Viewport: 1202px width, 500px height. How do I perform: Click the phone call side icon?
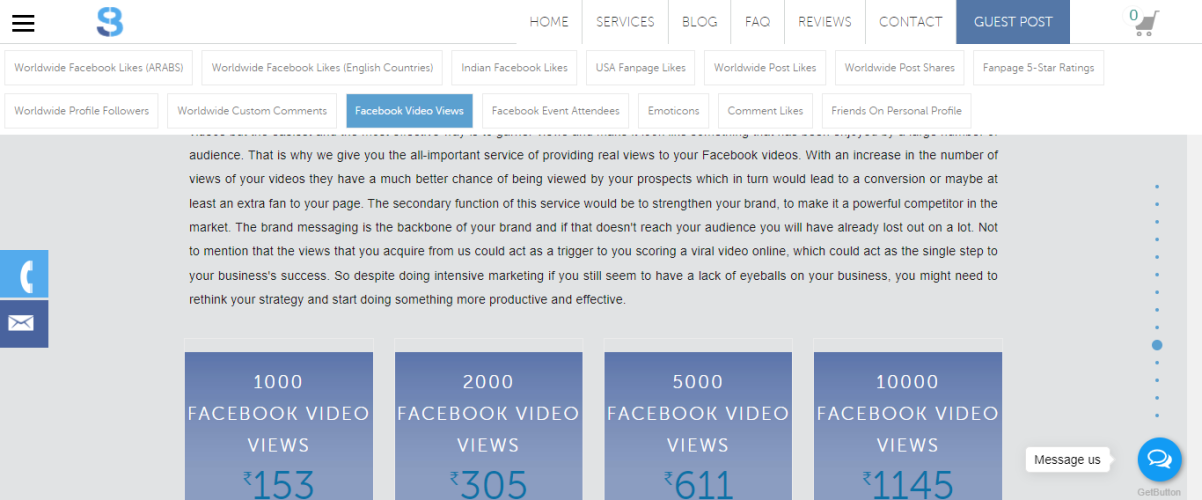tap(24, 274)
